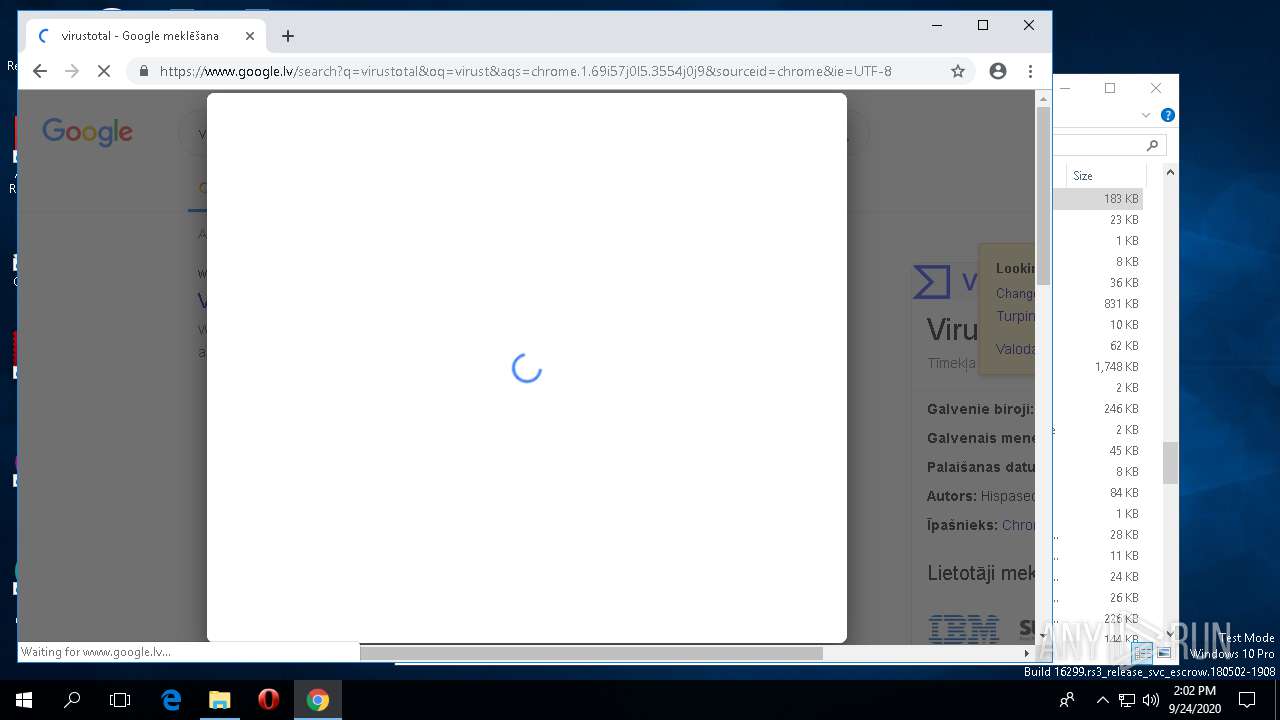Open the Action Center notifications icon
Viewport: 1280px width, 720px height.
[x=1247, y=700]
